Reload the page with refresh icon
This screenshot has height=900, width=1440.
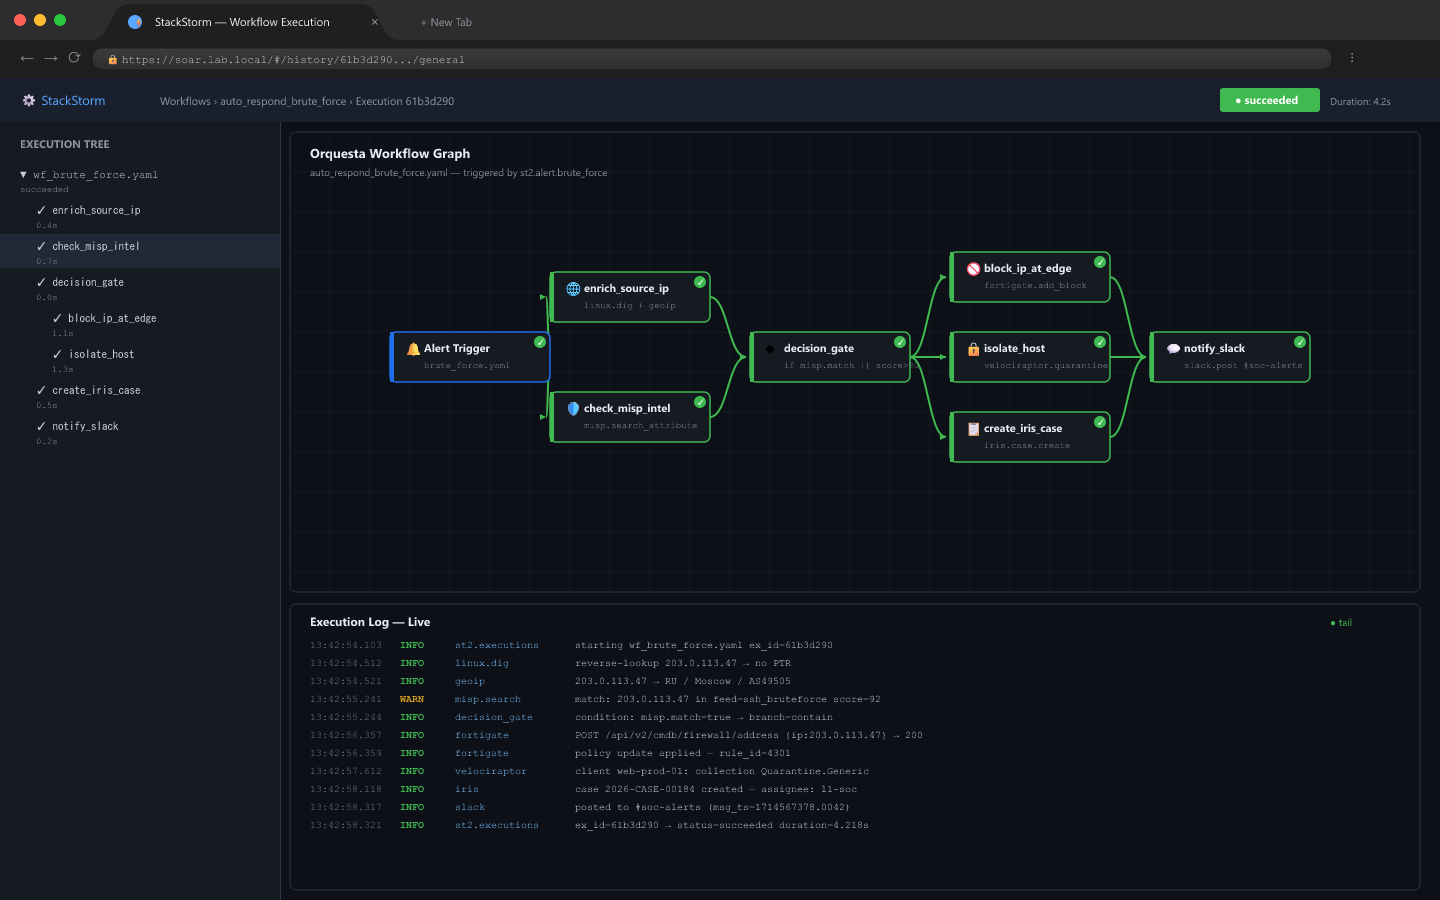click(x=74, y=58)
